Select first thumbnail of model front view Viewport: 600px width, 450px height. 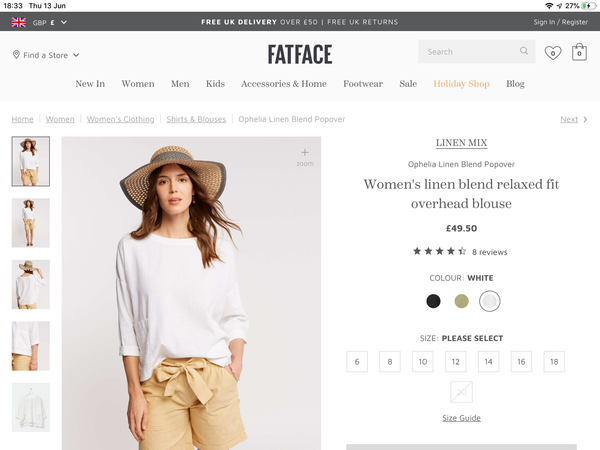click(31, 161)
